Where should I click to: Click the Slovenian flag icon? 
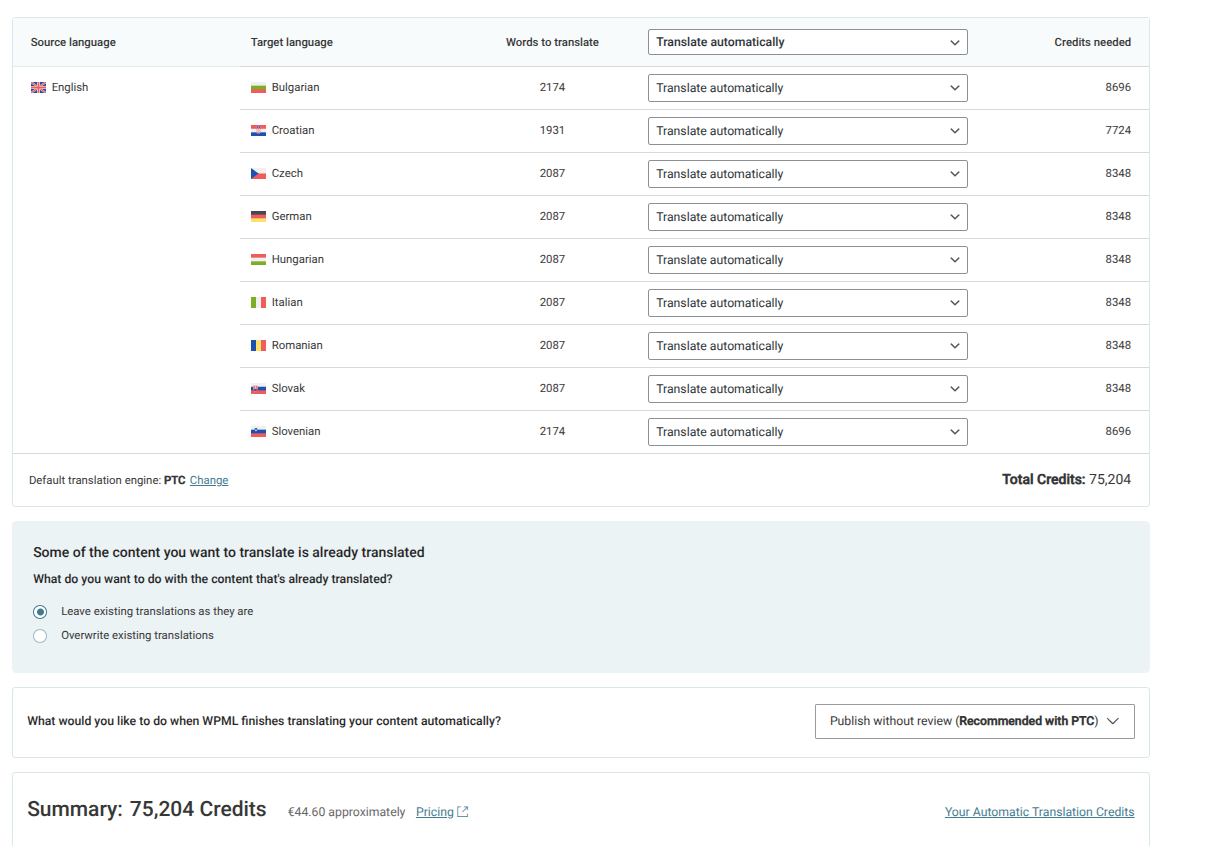pyautogui.click(x=258, y=432)
